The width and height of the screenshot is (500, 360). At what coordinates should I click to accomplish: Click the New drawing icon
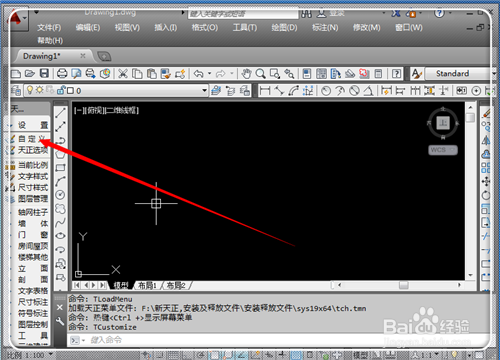tap(16, 73)
